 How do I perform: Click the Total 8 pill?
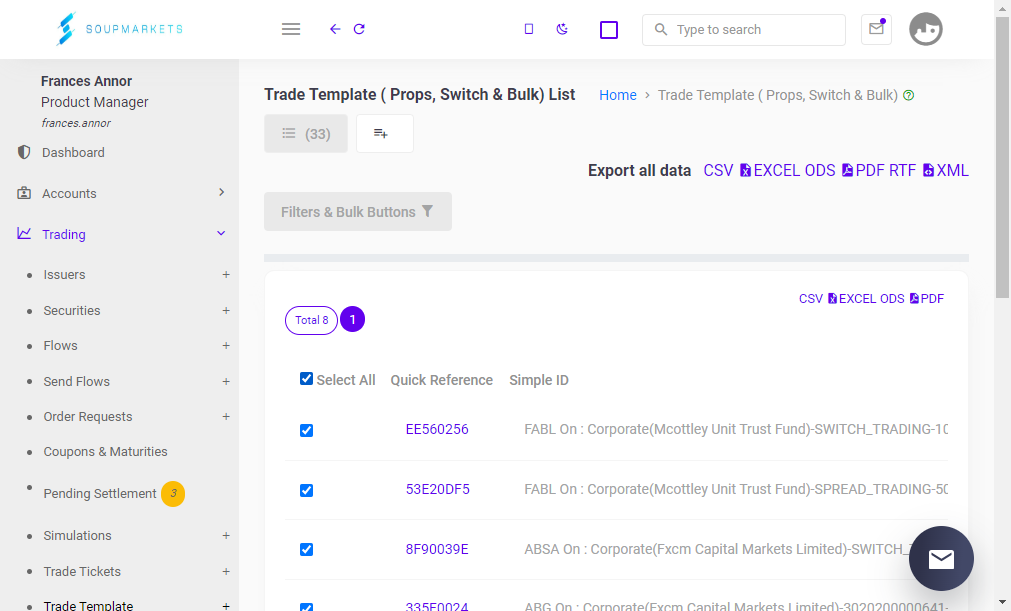point(311,320)
